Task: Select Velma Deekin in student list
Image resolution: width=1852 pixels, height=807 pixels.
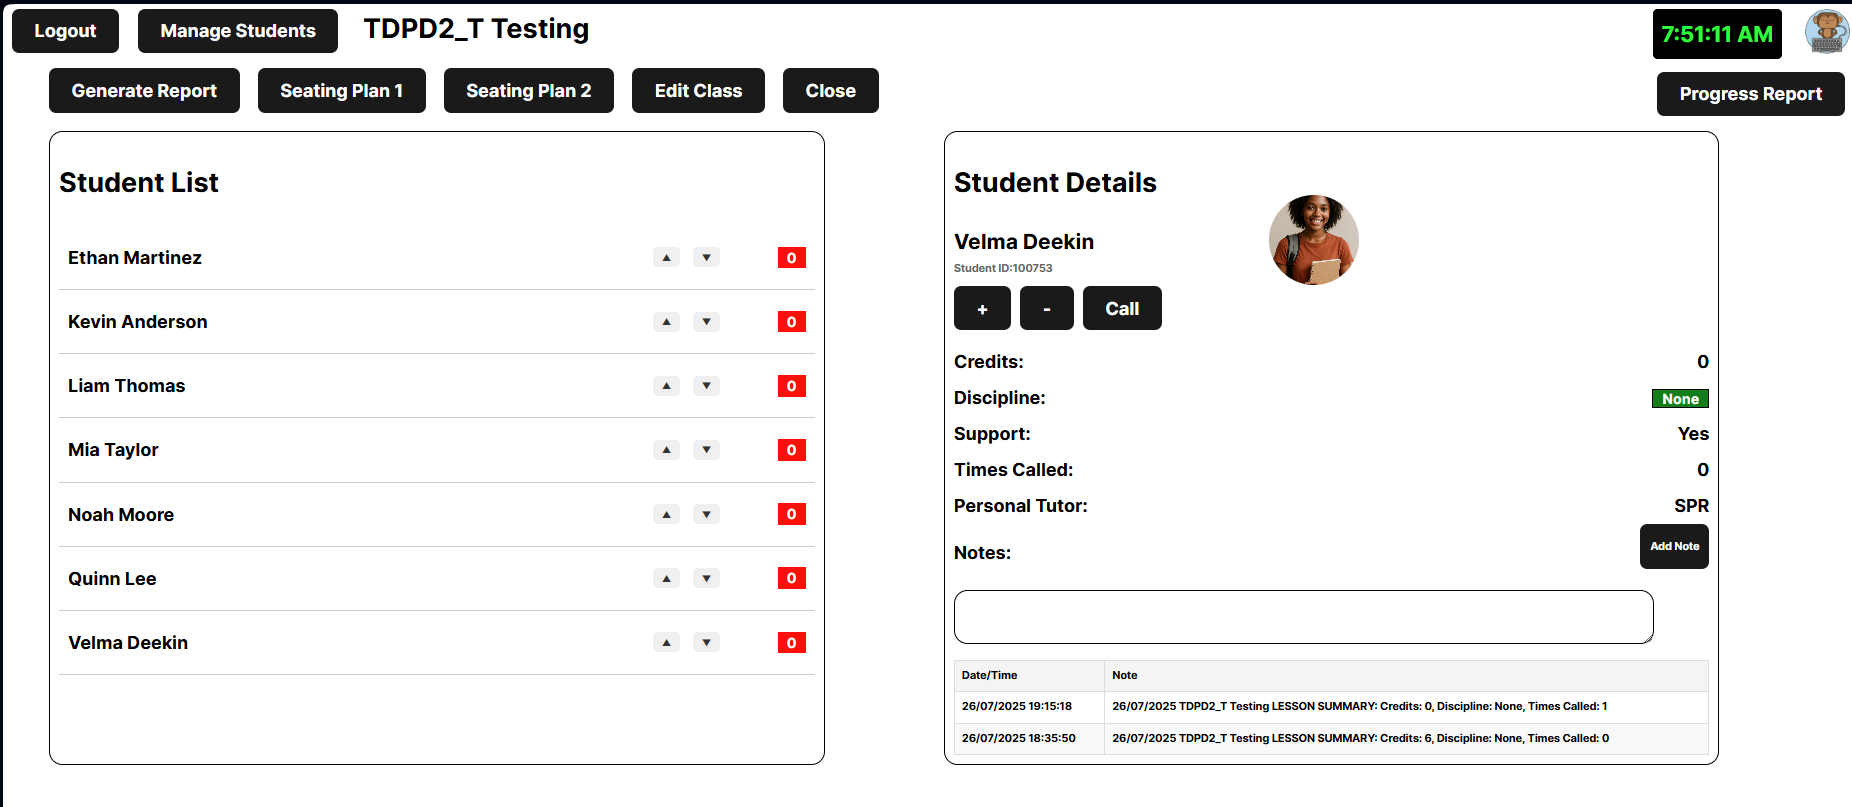Action: click(x=128, y=643)
